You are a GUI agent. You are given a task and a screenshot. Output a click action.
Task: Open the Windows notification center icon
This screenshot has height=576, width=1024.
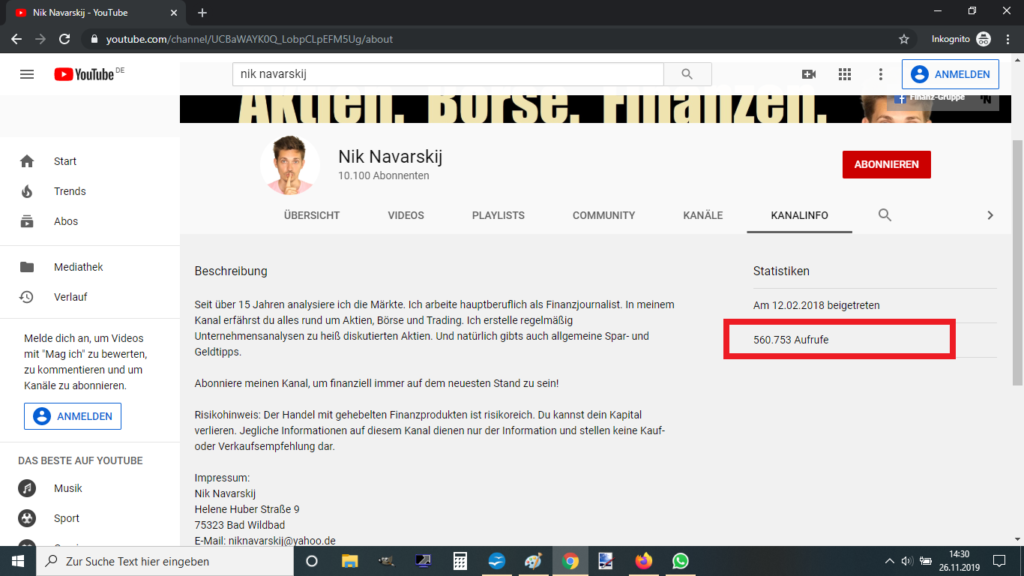(x=999, y=561)
